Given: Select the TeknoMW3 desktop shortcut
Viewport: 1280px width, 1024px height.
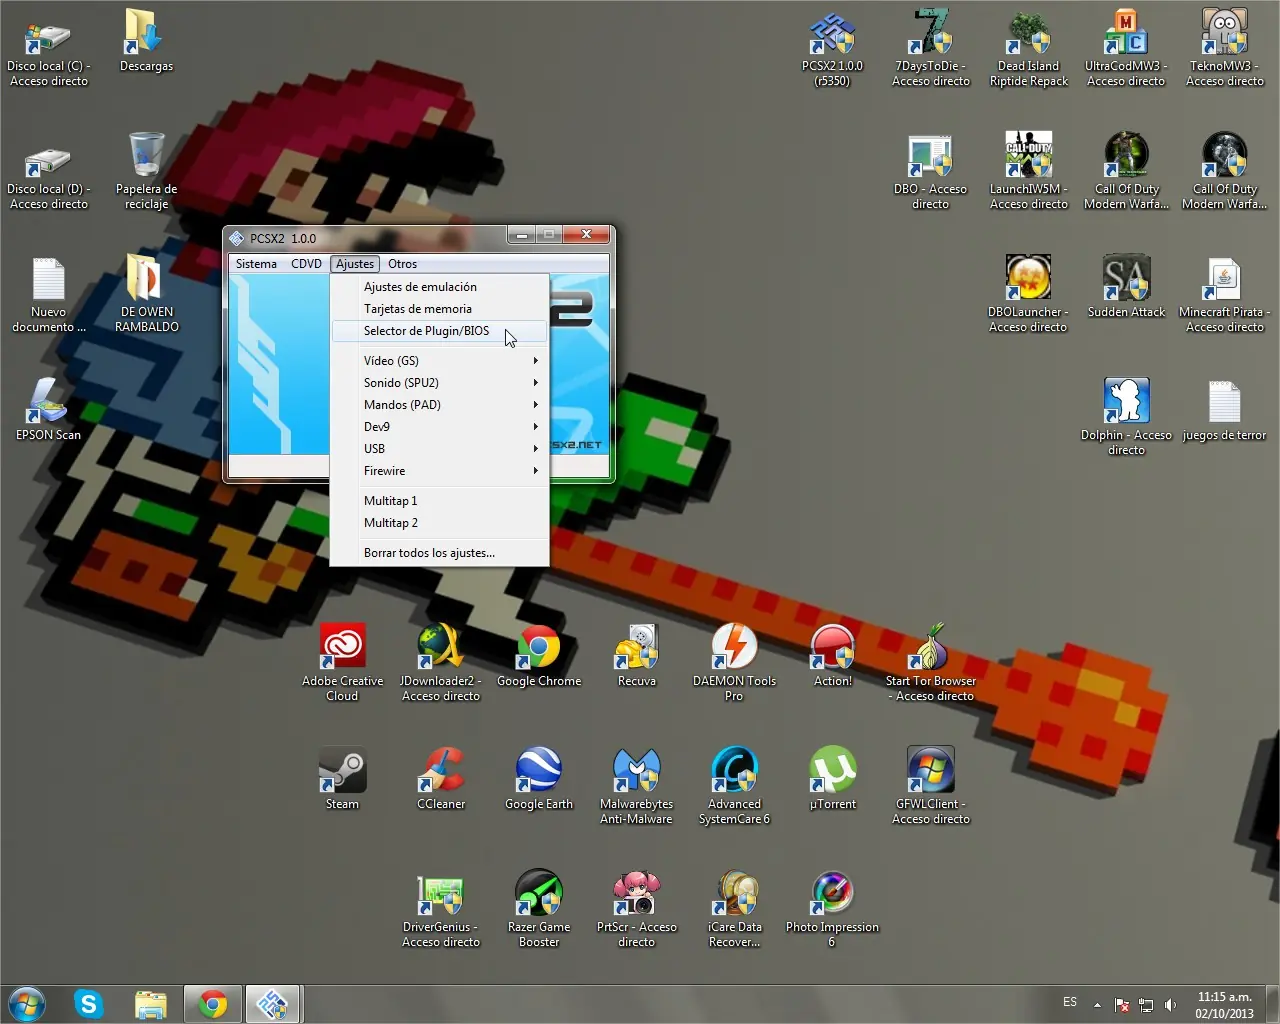Looking at the screenshot, I should pyautogui.click(x=1225, y=48).
